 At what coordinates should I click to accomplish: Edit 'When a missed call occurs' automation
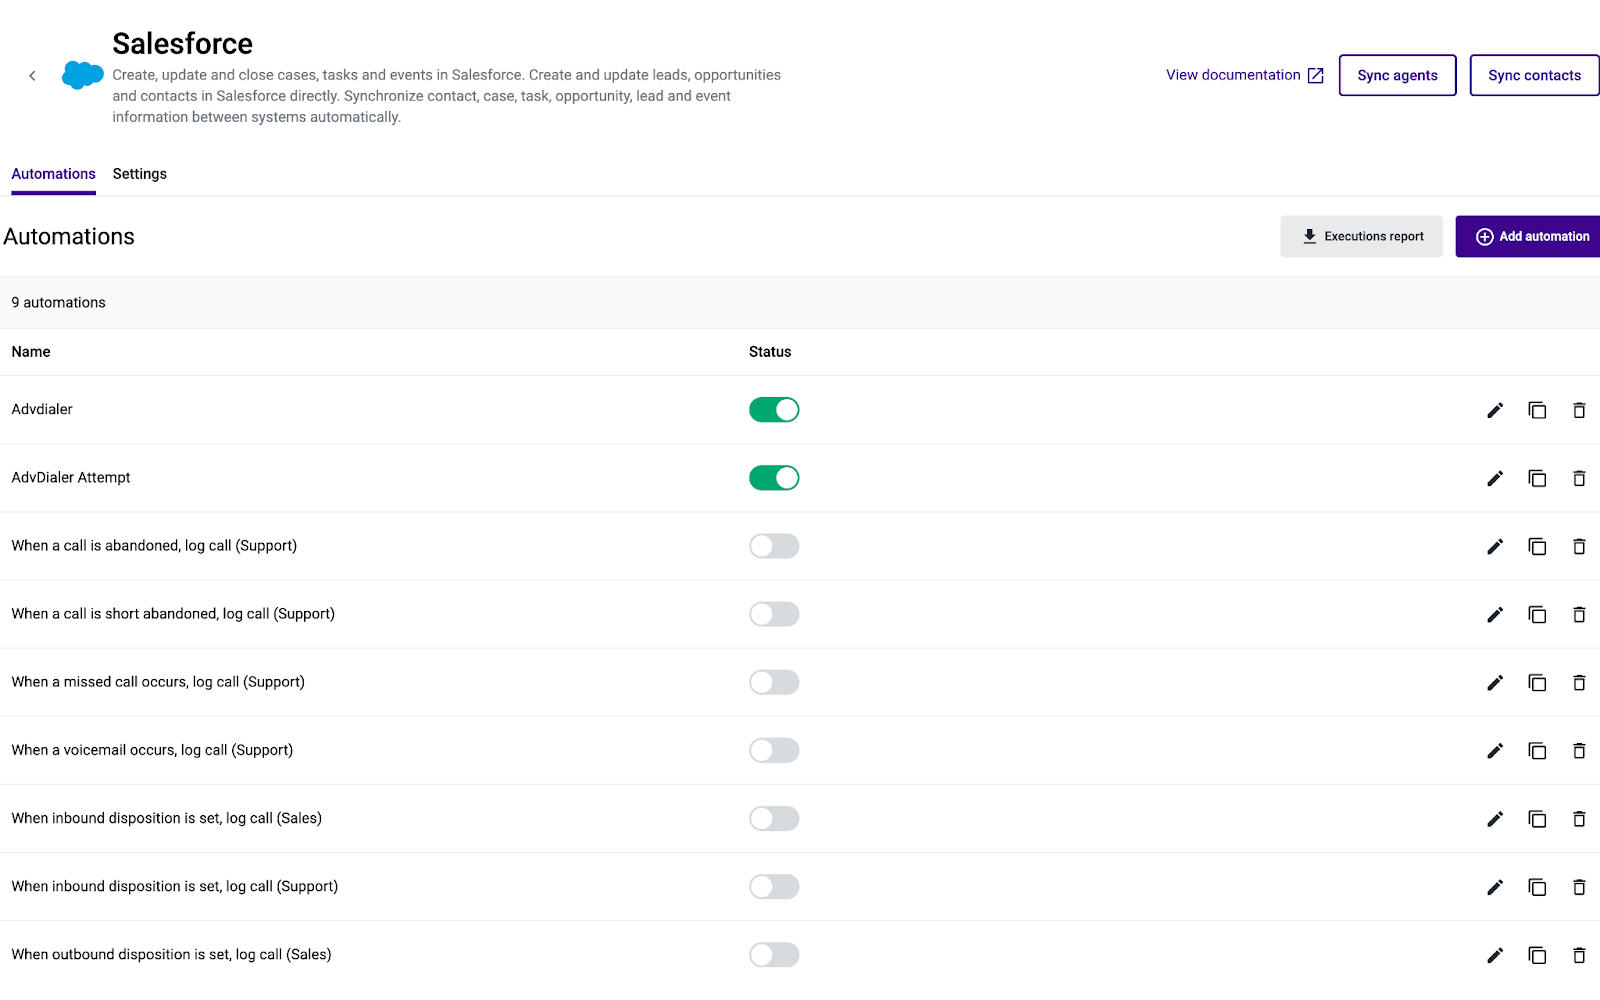coord(1495,682)
